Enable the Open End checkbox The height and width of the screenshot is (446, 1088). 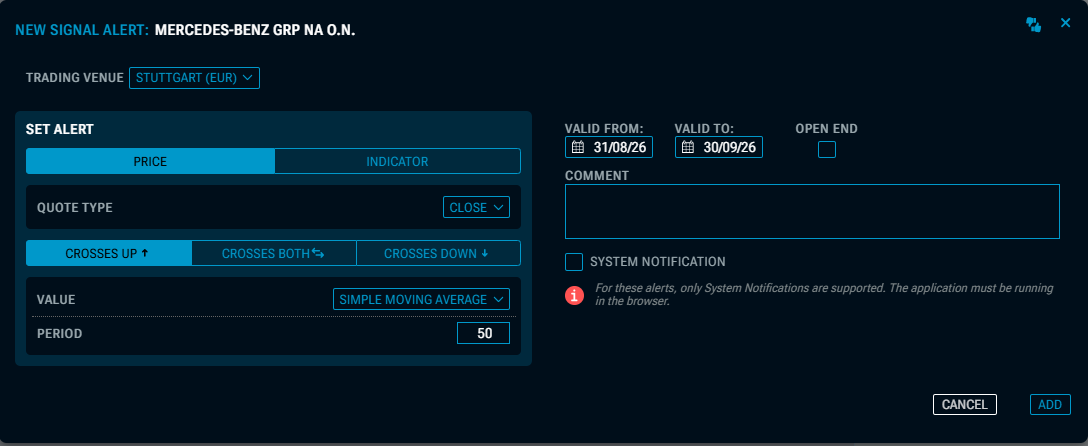[x=826, y=149]
